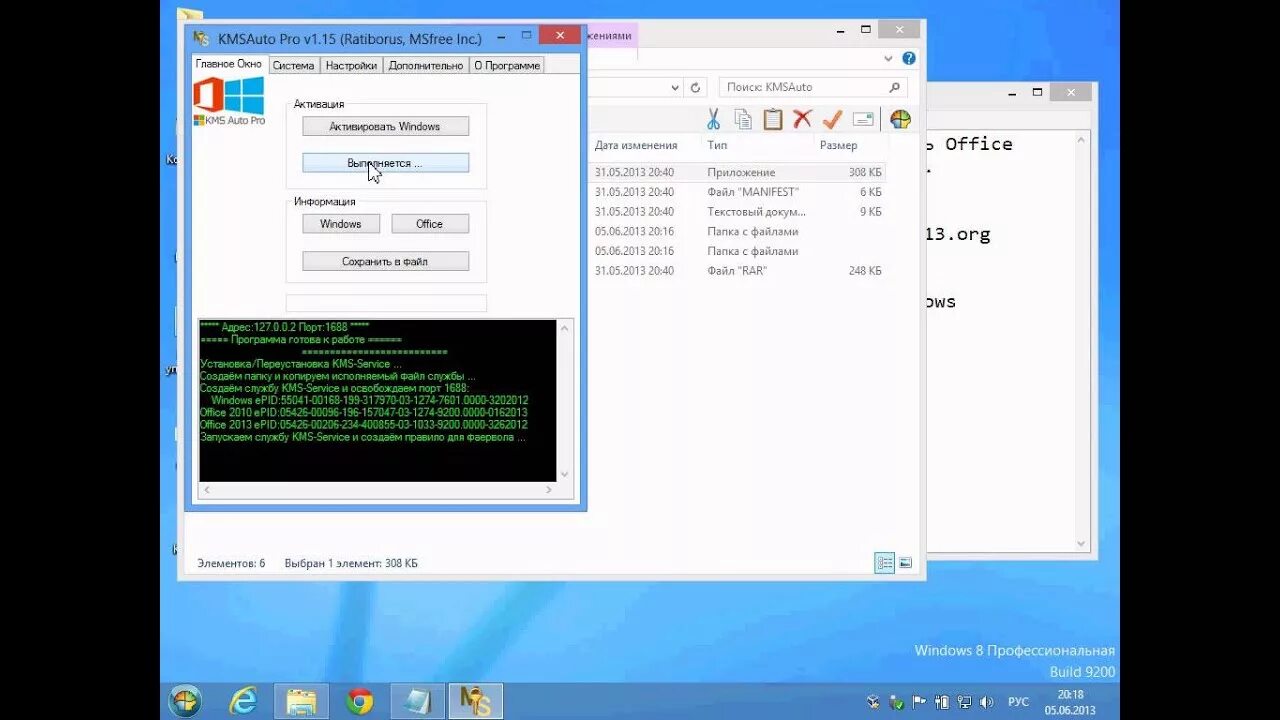Open Google Chrome from the taskbar
The height and width of the screenshot is (720, 1280).
coord(359,701)
